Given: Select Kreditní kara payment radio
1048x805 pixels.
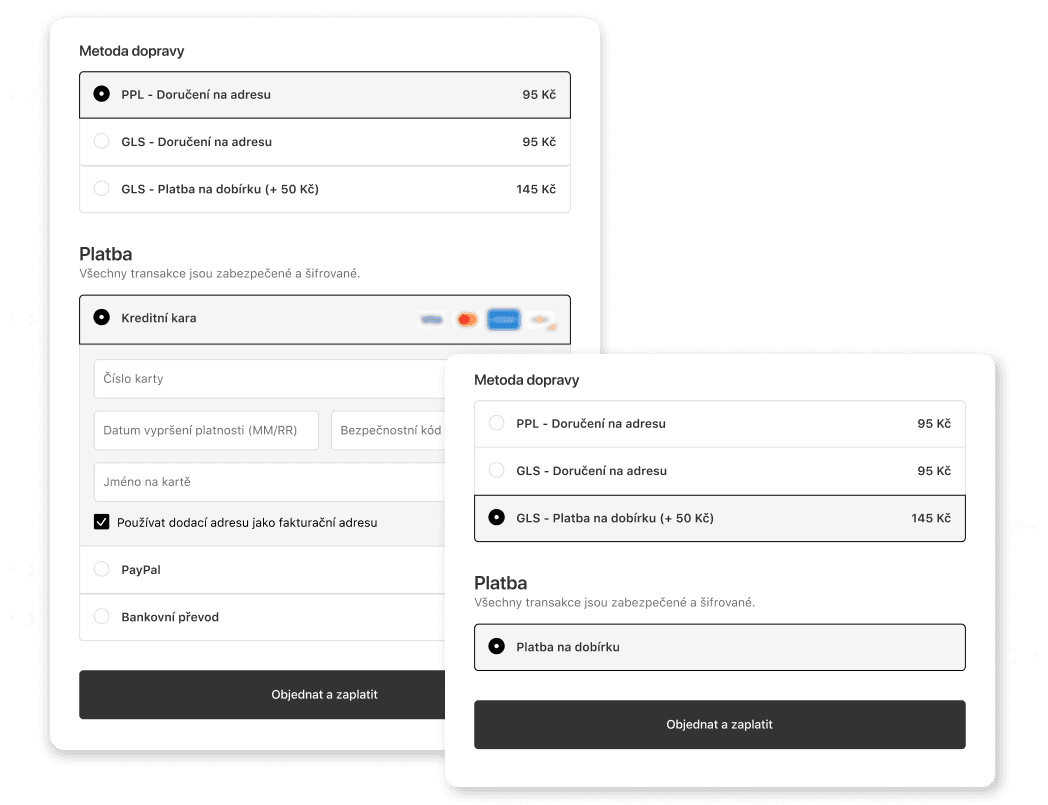Looking at the screenshot, I should (102, 318).
